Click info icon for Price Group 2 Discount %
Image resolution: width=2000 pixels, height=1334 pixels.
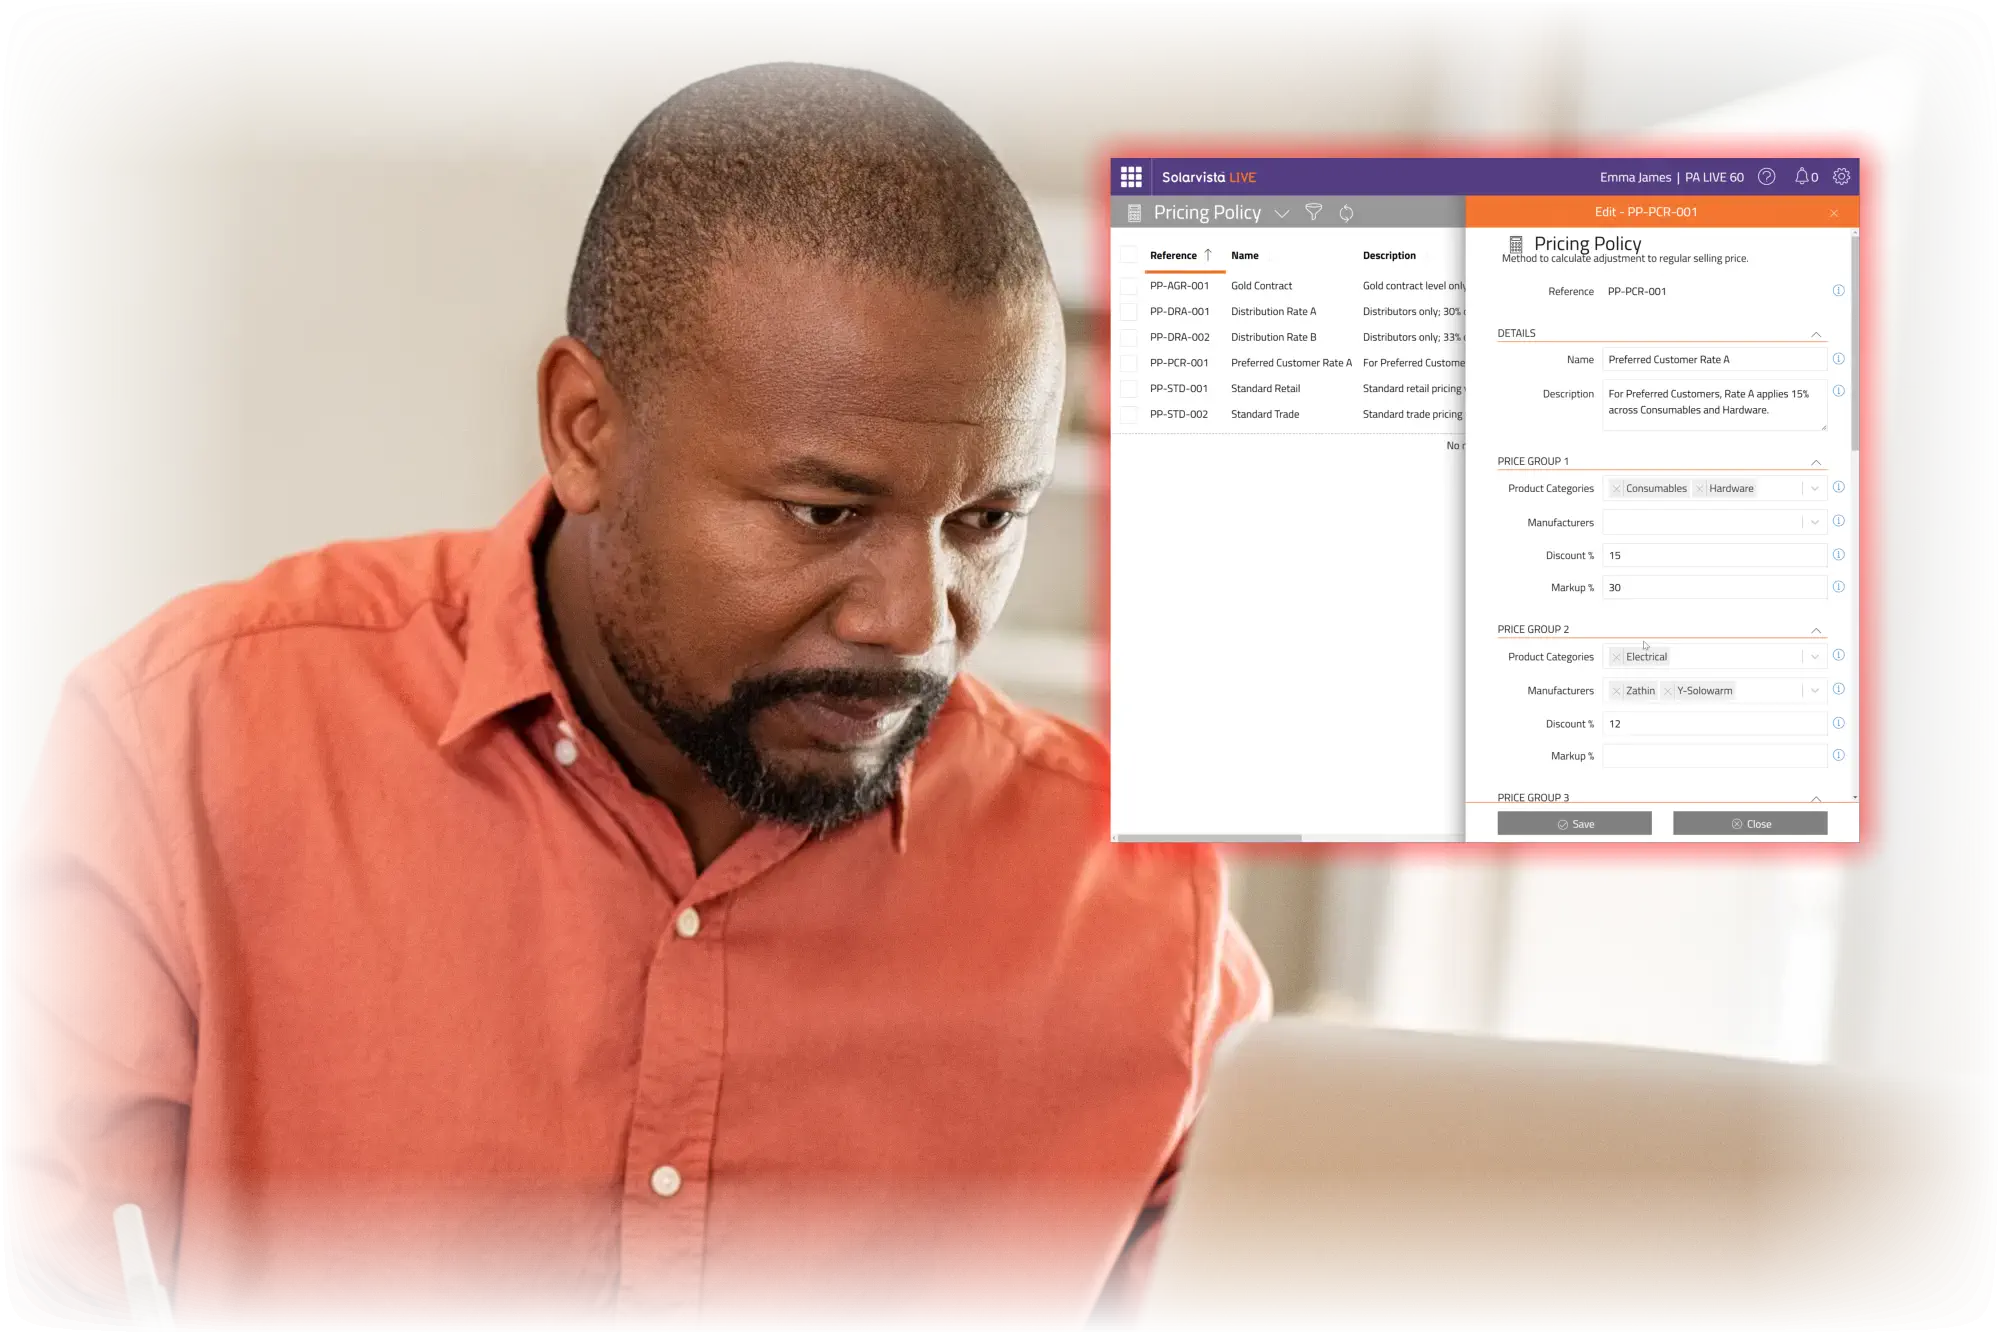click(x=1838, y=723)
